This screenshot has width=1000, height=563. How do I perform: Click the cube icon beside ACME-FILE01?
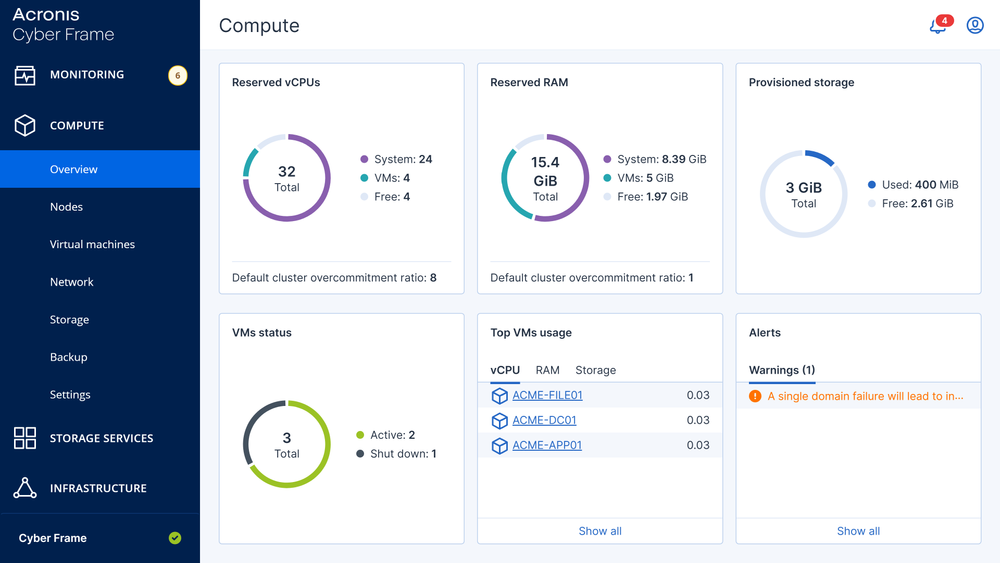coord(499,396)
